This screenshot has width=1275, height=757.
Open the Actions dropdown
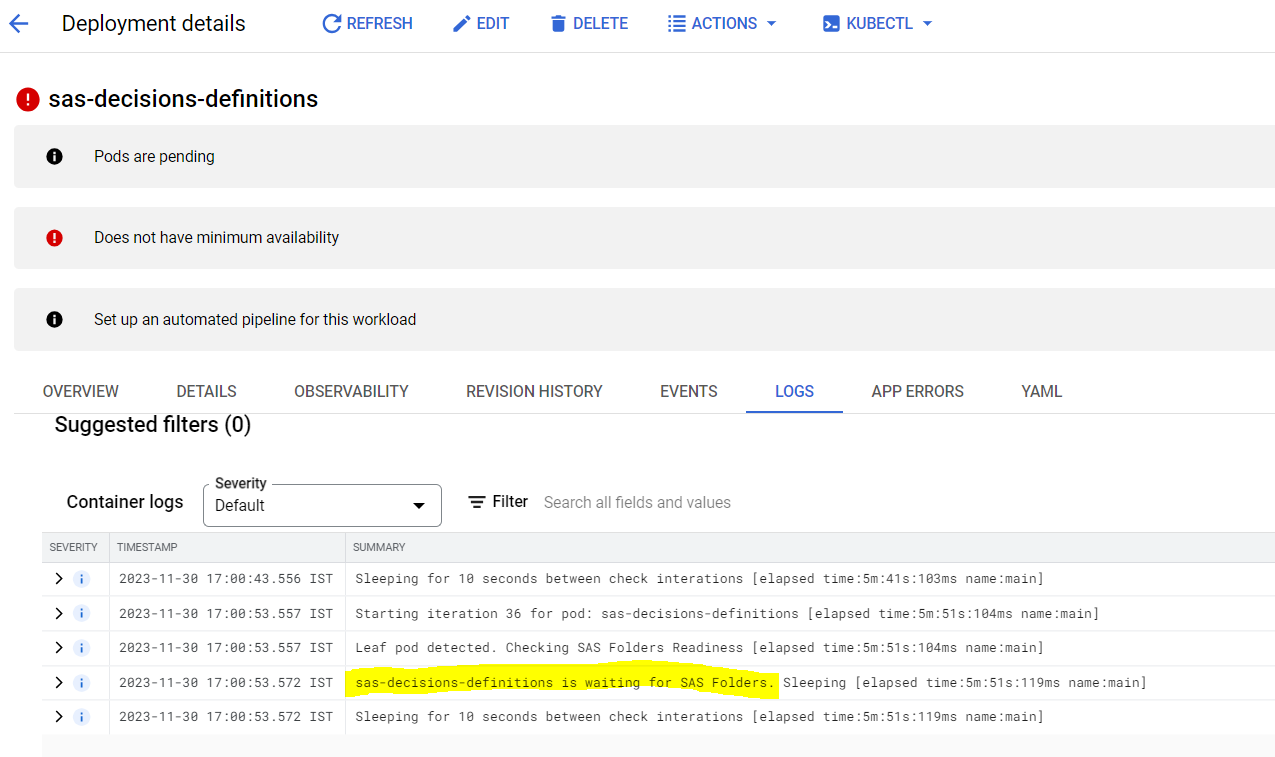(721, 23)
